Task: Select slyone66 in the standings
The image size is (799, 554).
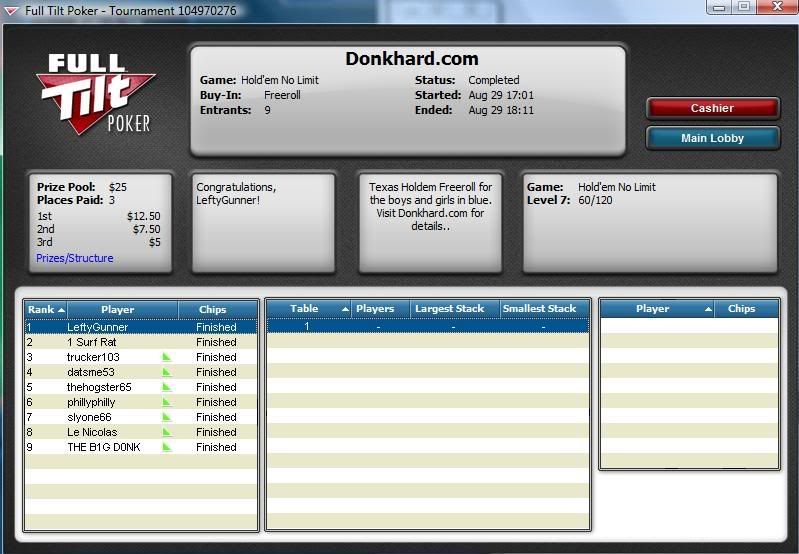Action: point(141,417)
